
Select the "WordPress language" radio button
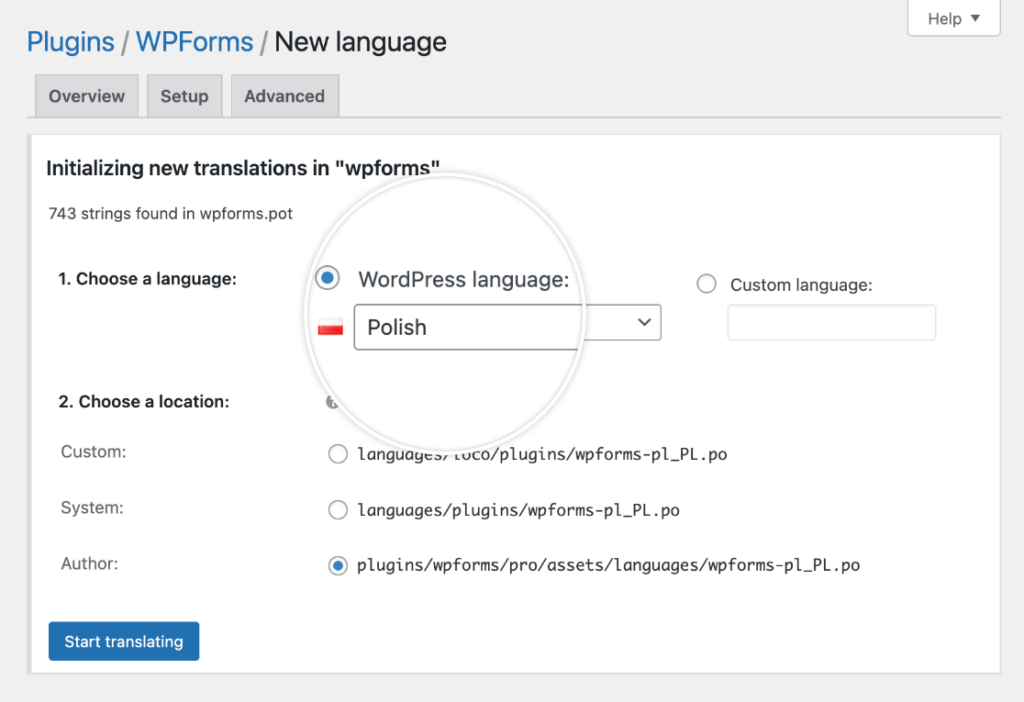point(327,278)
